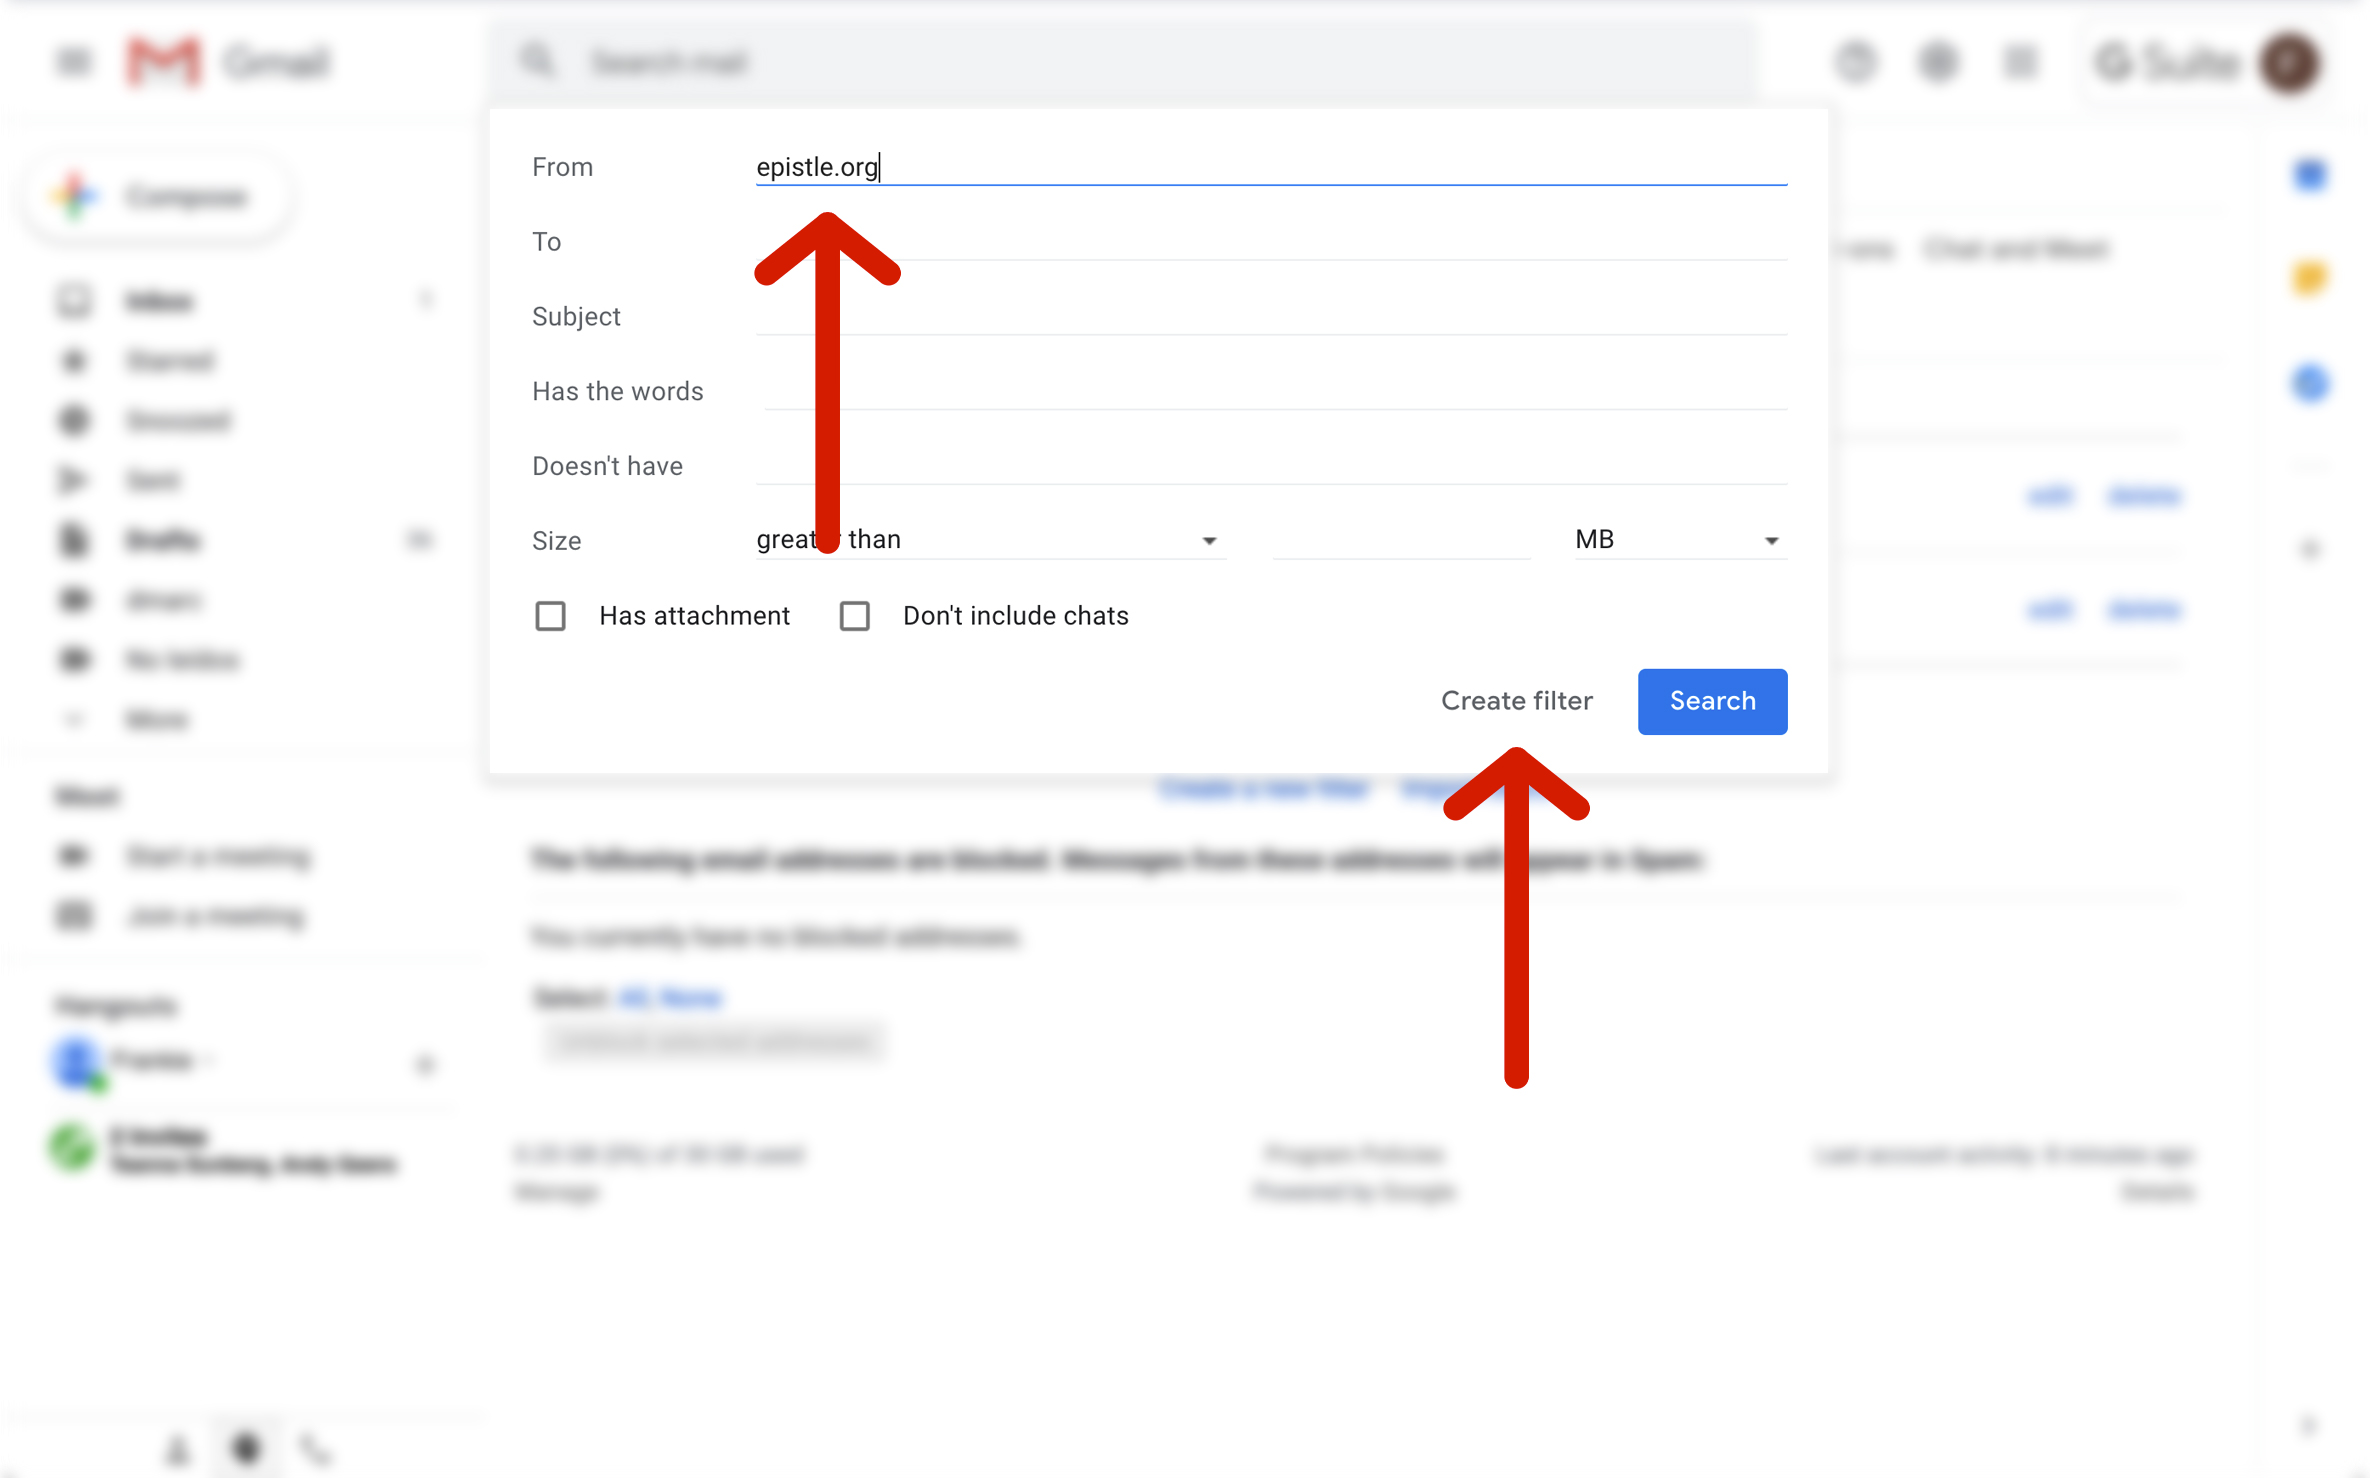Open Keep icon in side panel

click(2309, 278)
